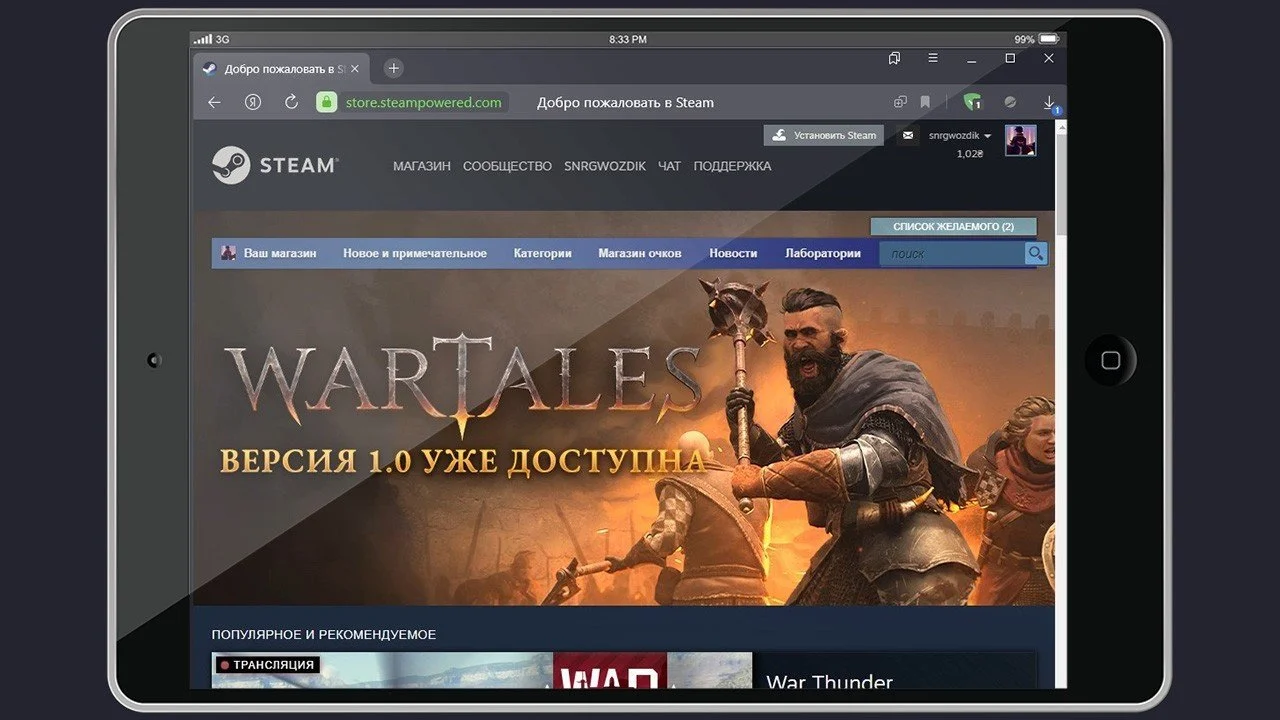1280x720 pixels.
Task: Open the browser hamburger menu
Action: coord(933,59)
